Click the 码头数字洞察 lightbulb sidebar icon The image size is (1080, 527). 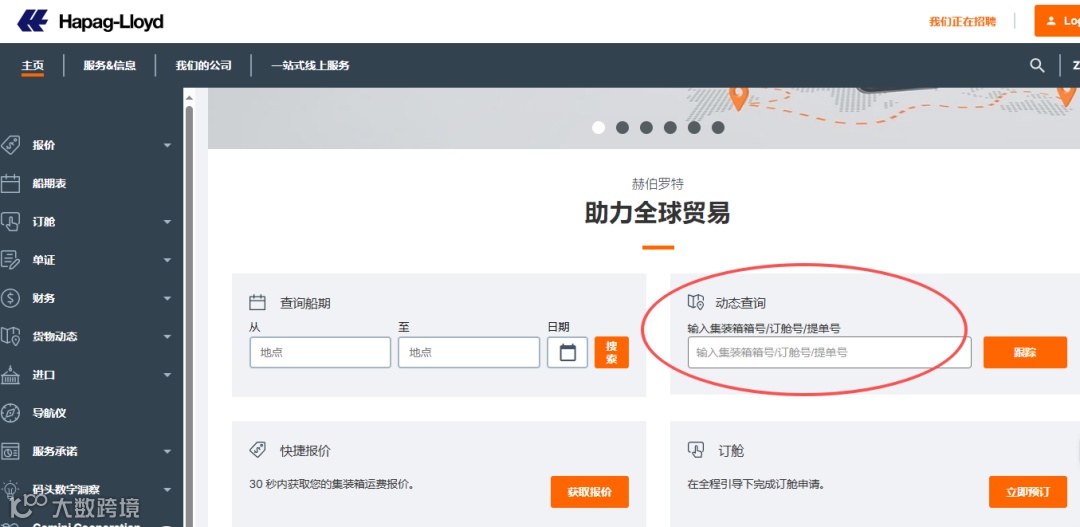point(10,489)
